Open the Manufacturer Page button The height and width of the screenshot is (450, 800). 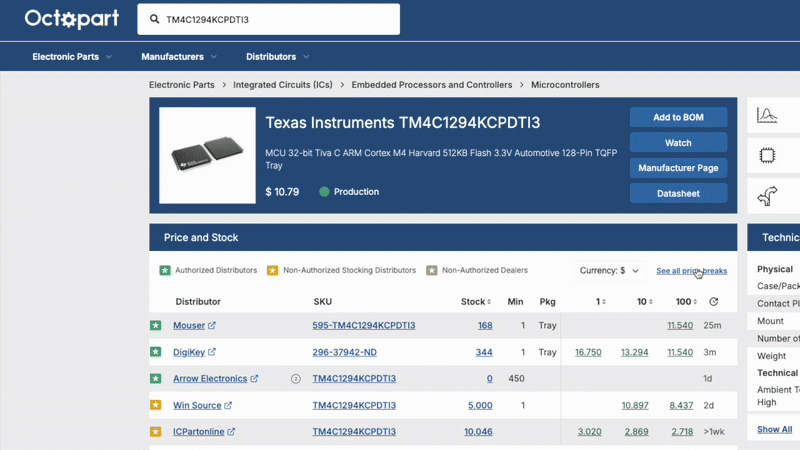[x=678, y=168]
